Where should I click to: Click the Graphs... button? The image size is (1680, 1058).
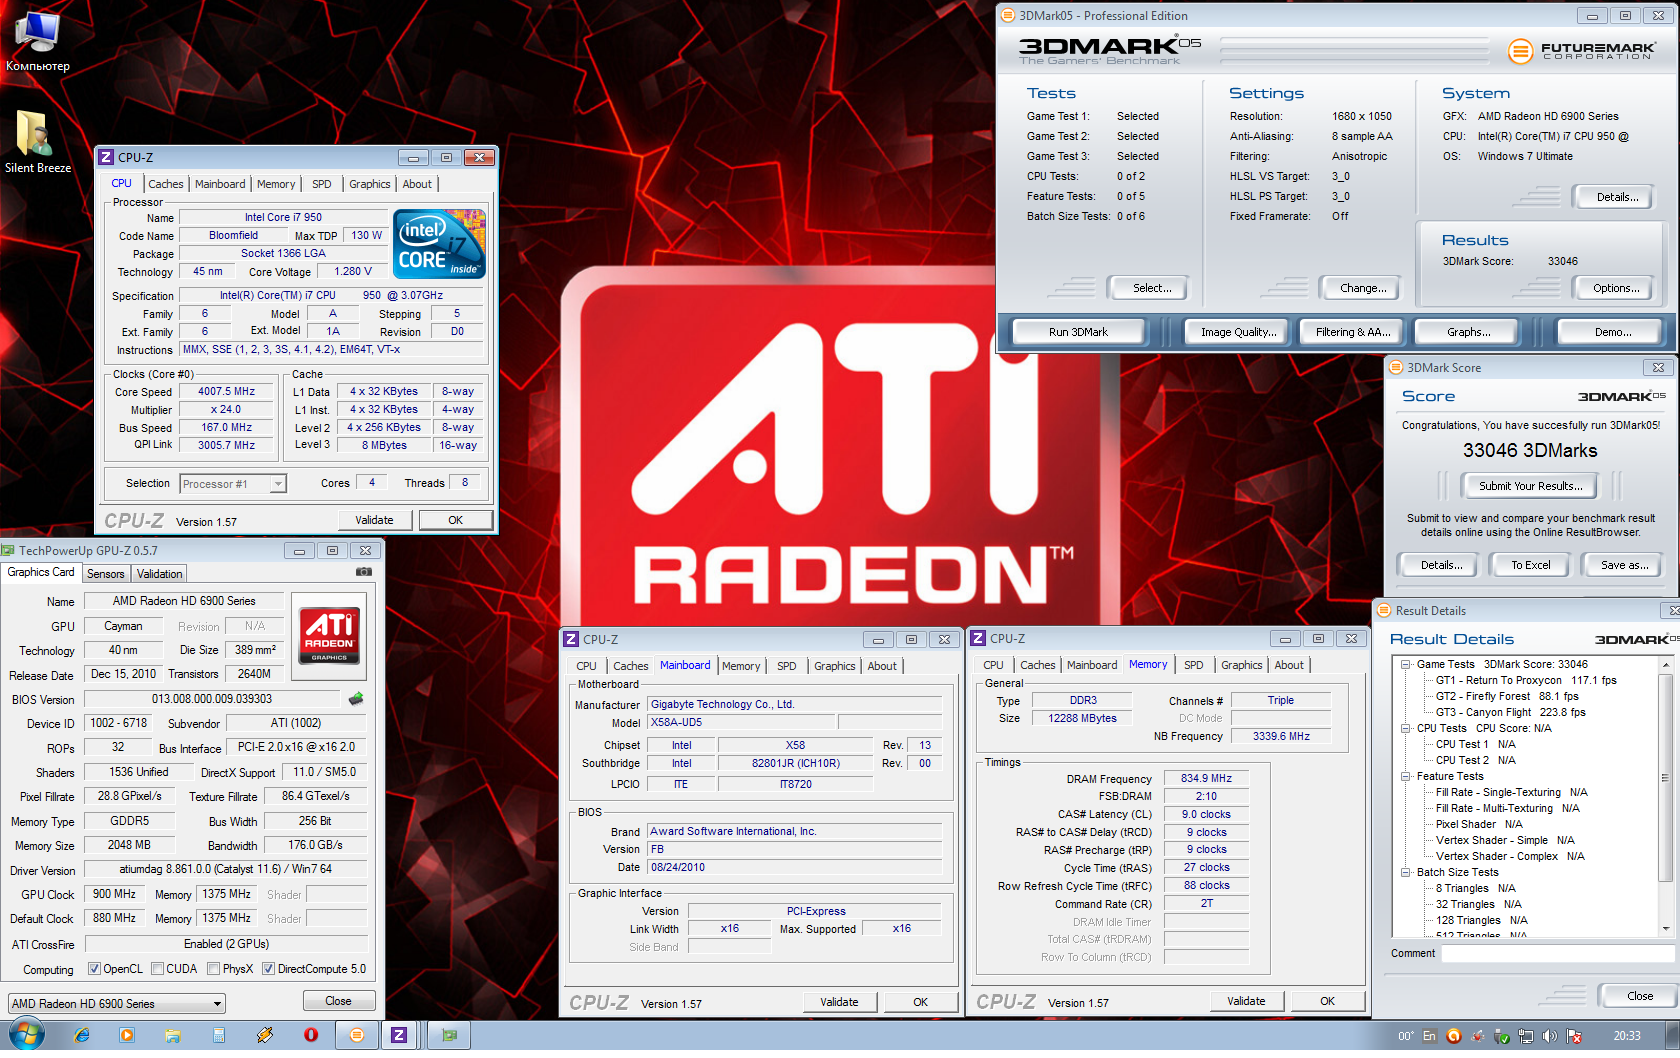1468,332
